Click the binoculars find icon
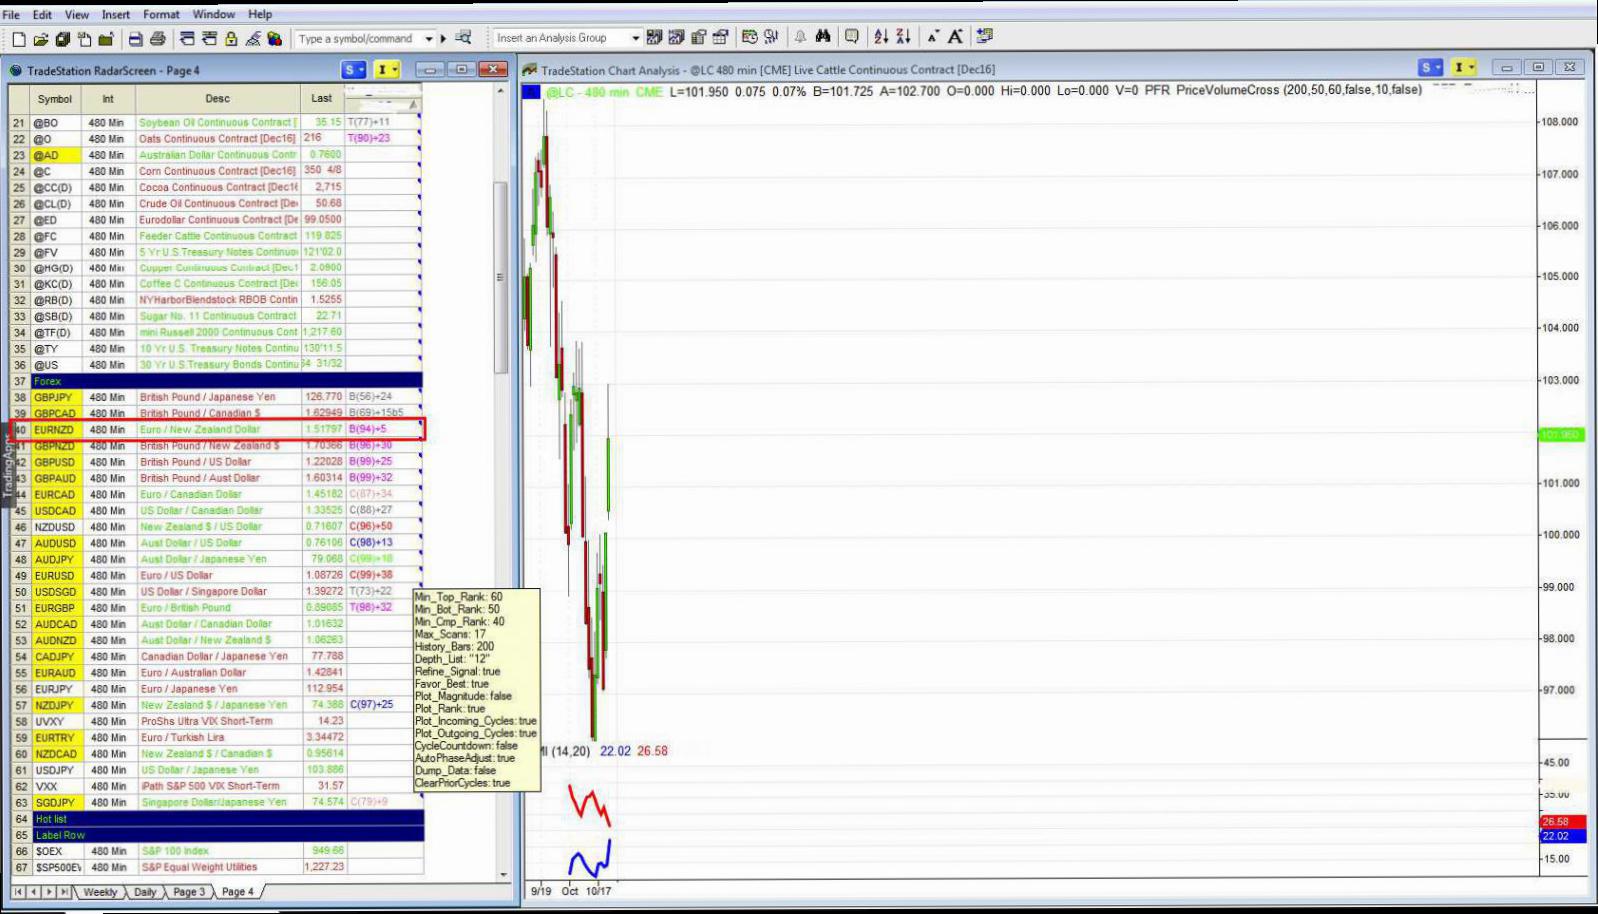The image size is (1598, 914). pos(823,37)
